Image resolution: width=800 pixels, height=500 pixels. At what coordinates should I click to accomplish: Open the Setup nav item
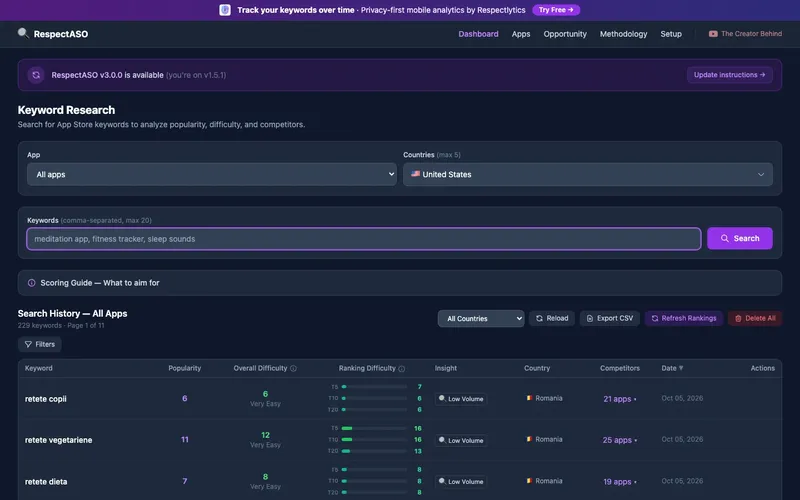(x=671, y=34)
